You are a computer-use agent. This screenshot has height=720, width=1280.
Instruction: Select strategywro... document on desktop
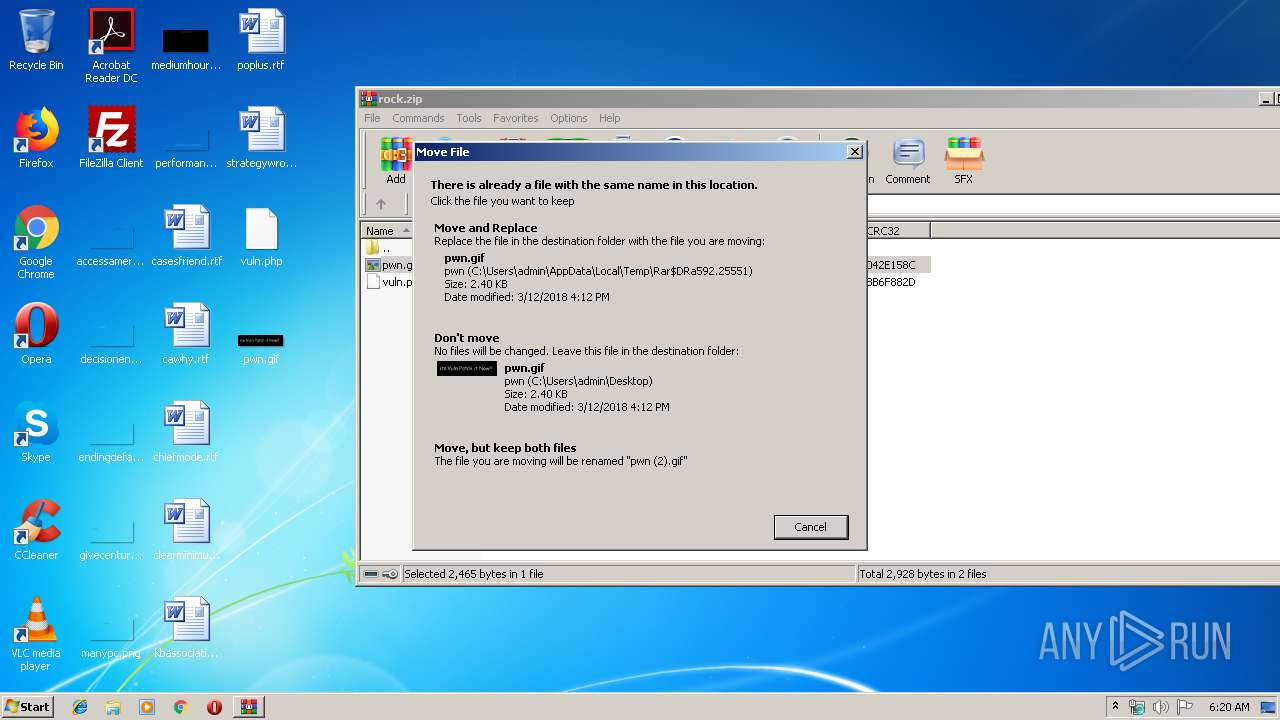[x=261, y=138]
